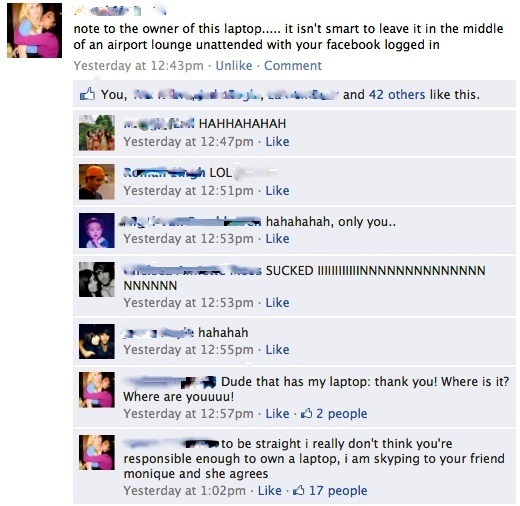
Task: Like the 1:02pm 'monique' comment
Action: tap(270, 491)
